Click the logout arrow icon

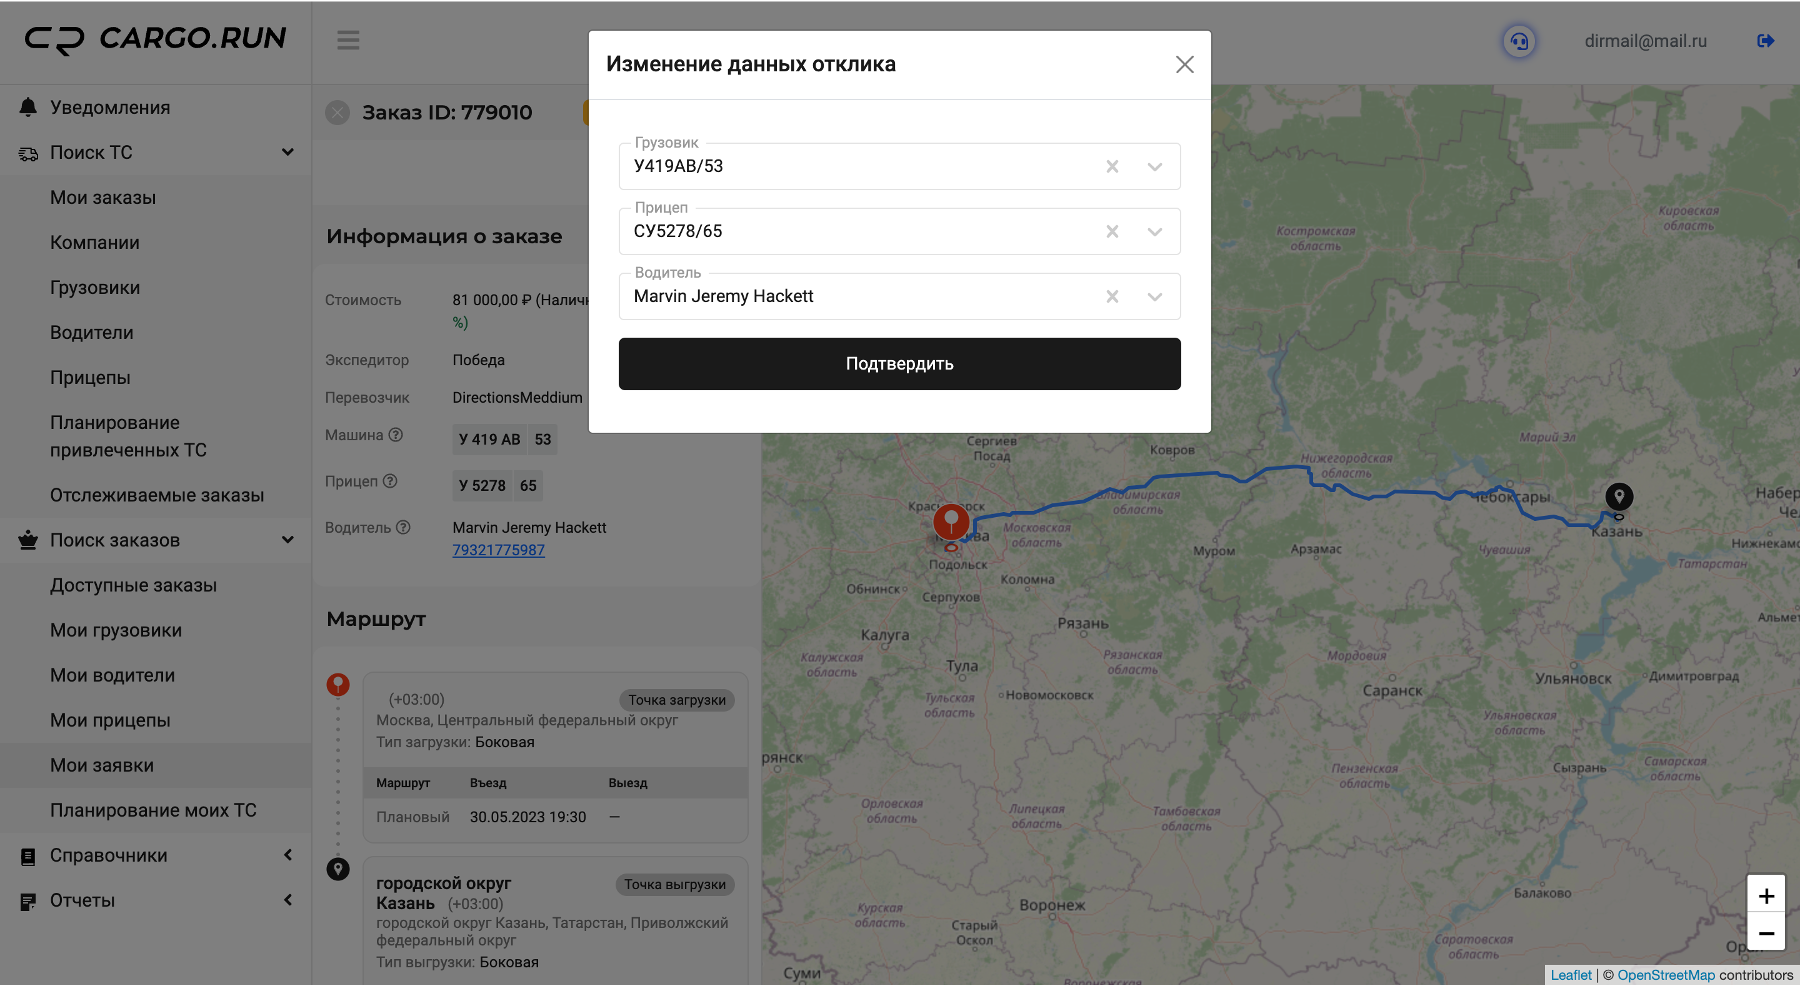click(1765, 41)
